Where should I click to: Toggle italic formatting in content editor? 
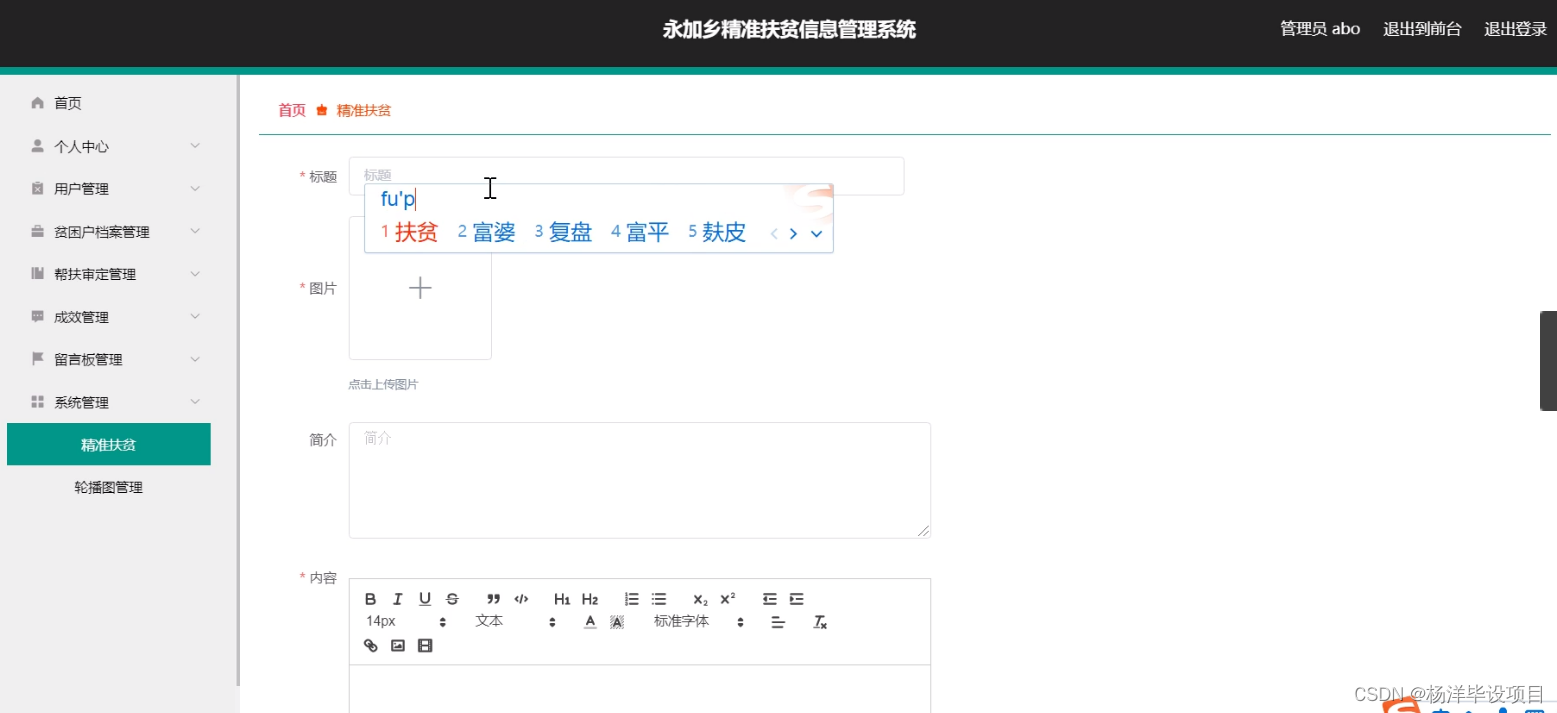[398, 599]
